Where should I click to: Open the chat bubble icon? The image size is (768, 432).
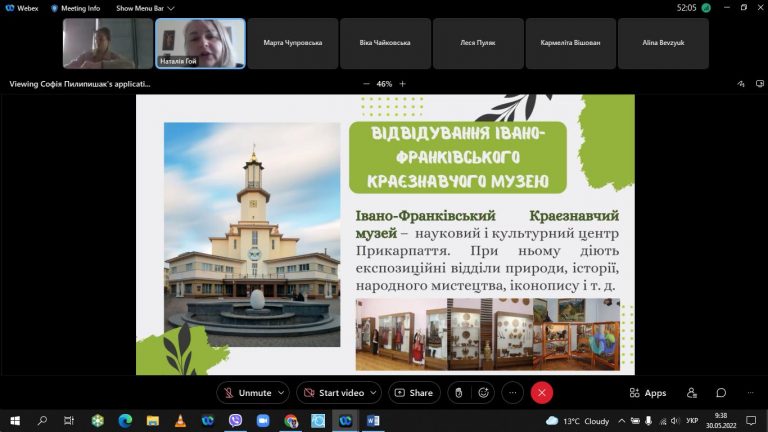(x=721, y=393)
